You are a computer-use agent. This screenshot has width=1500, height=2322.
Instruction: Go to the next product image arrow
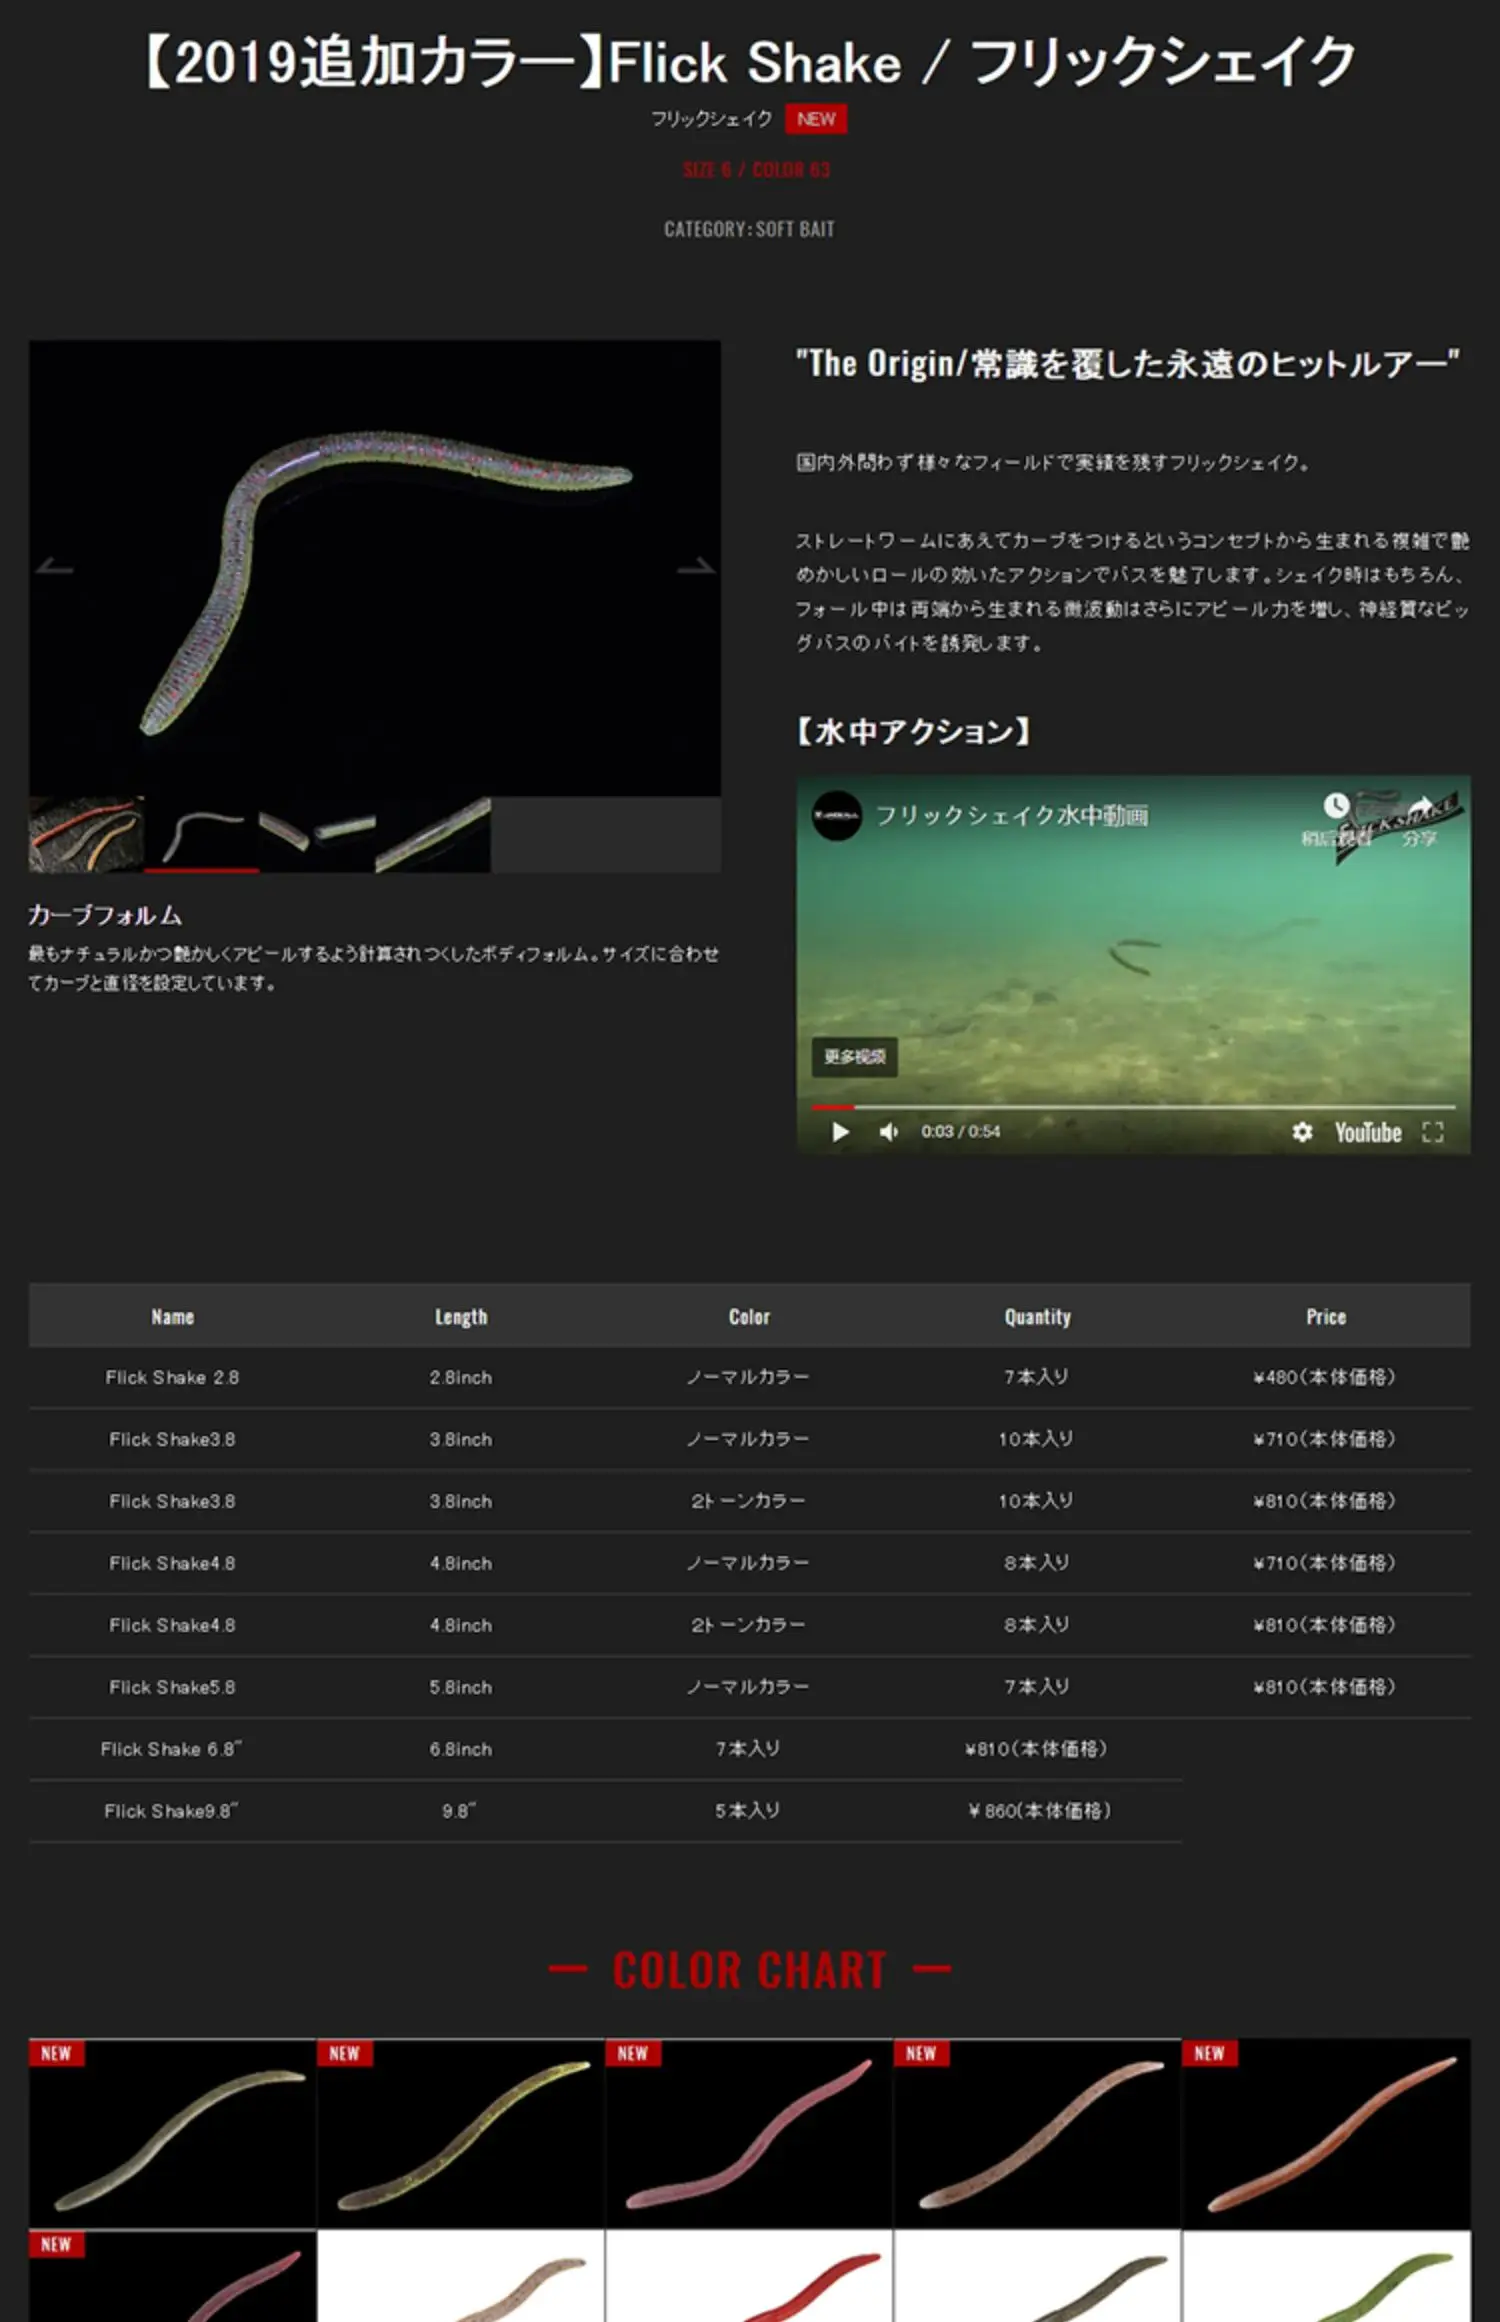[696, 567]
